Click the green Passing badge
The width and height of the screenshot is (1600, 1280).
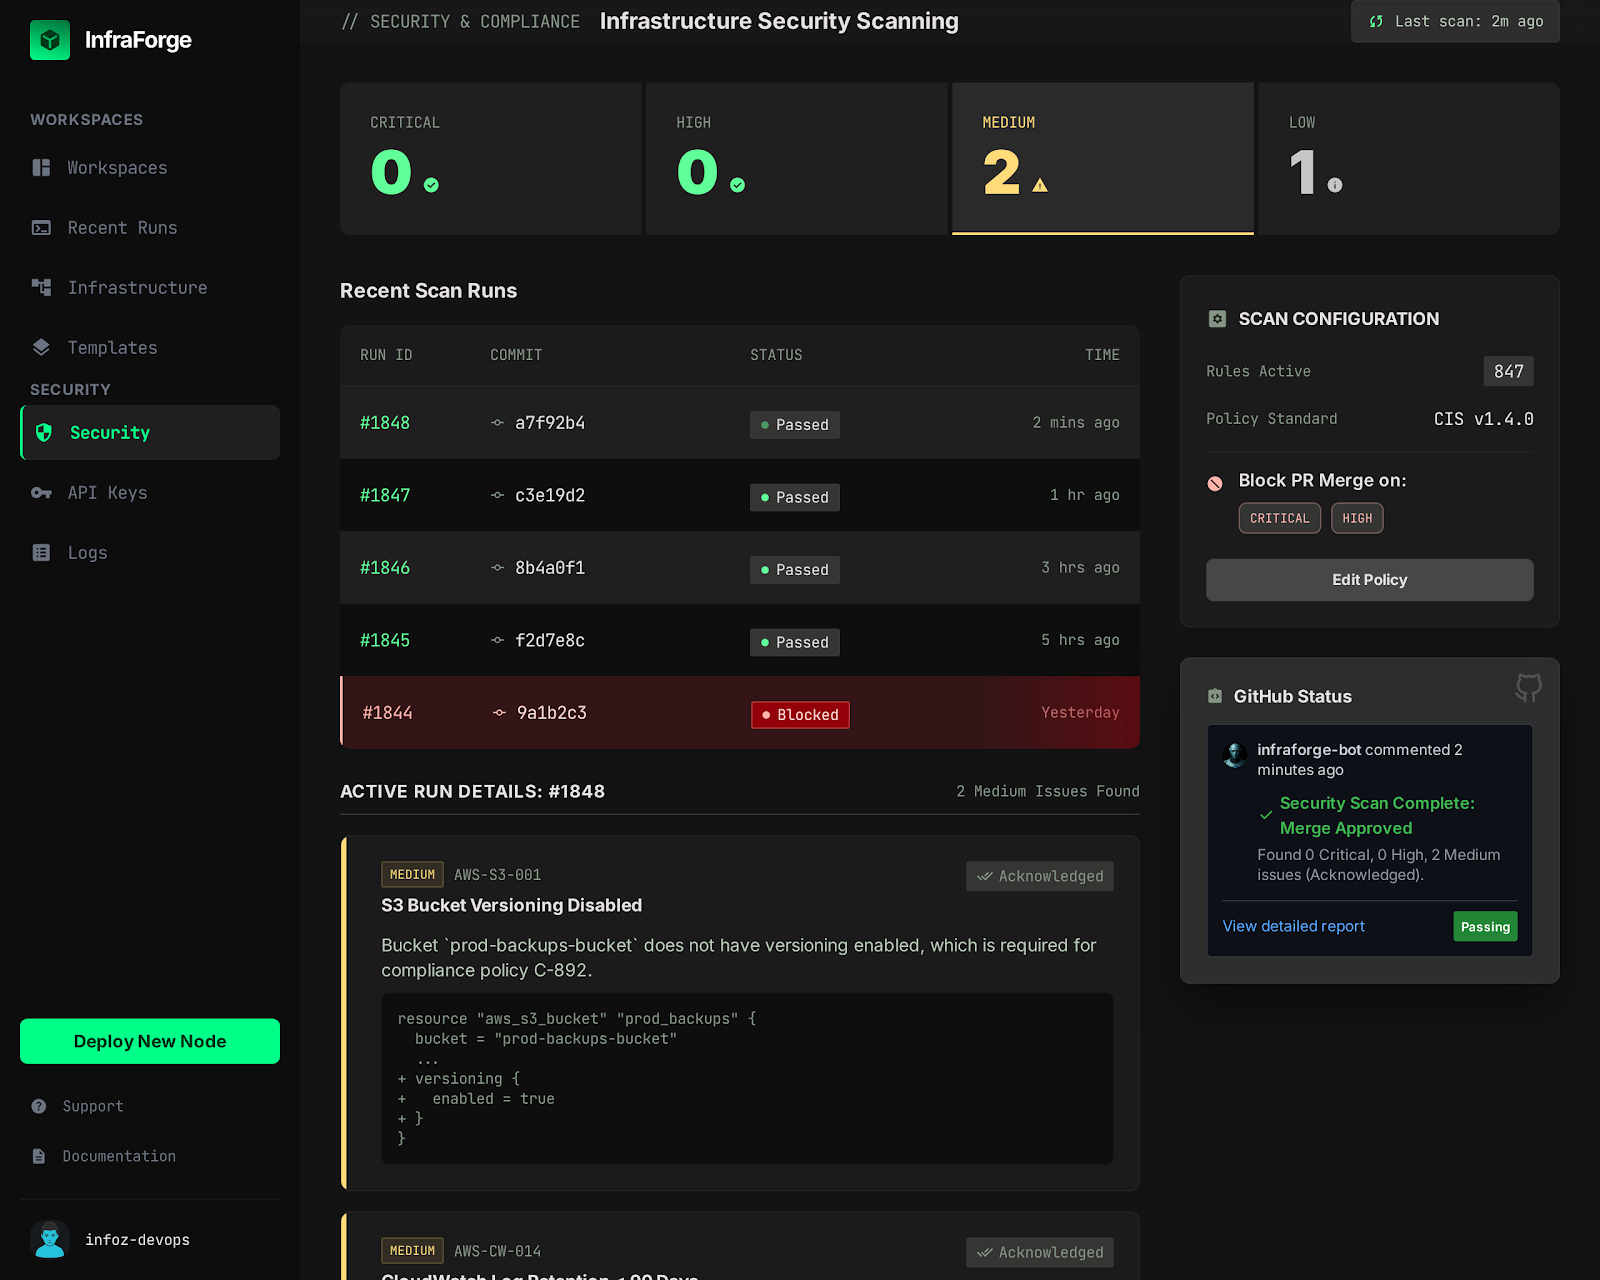click(1485, 926)
